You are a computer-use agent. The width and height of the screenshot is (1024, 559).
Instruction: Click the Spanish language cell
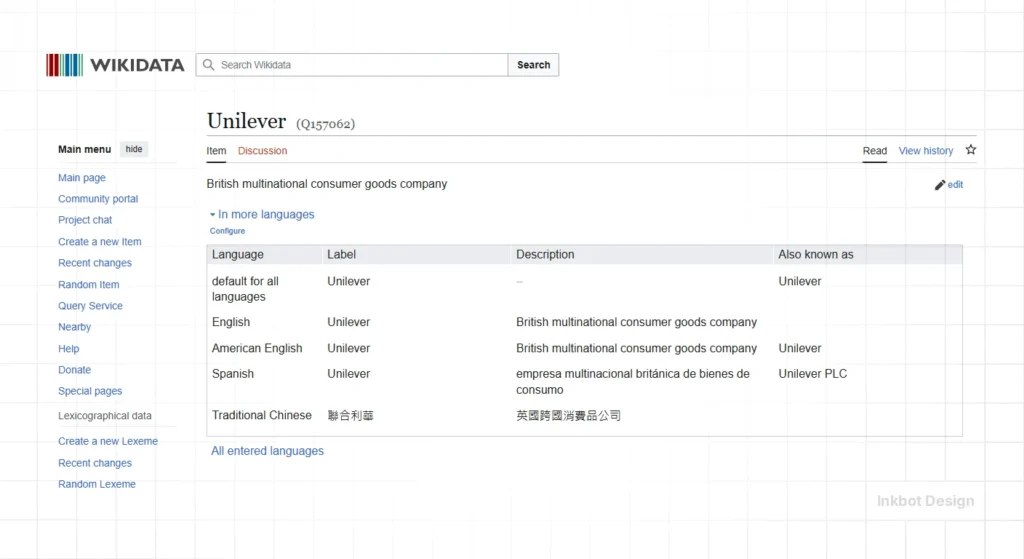[232, 374]
